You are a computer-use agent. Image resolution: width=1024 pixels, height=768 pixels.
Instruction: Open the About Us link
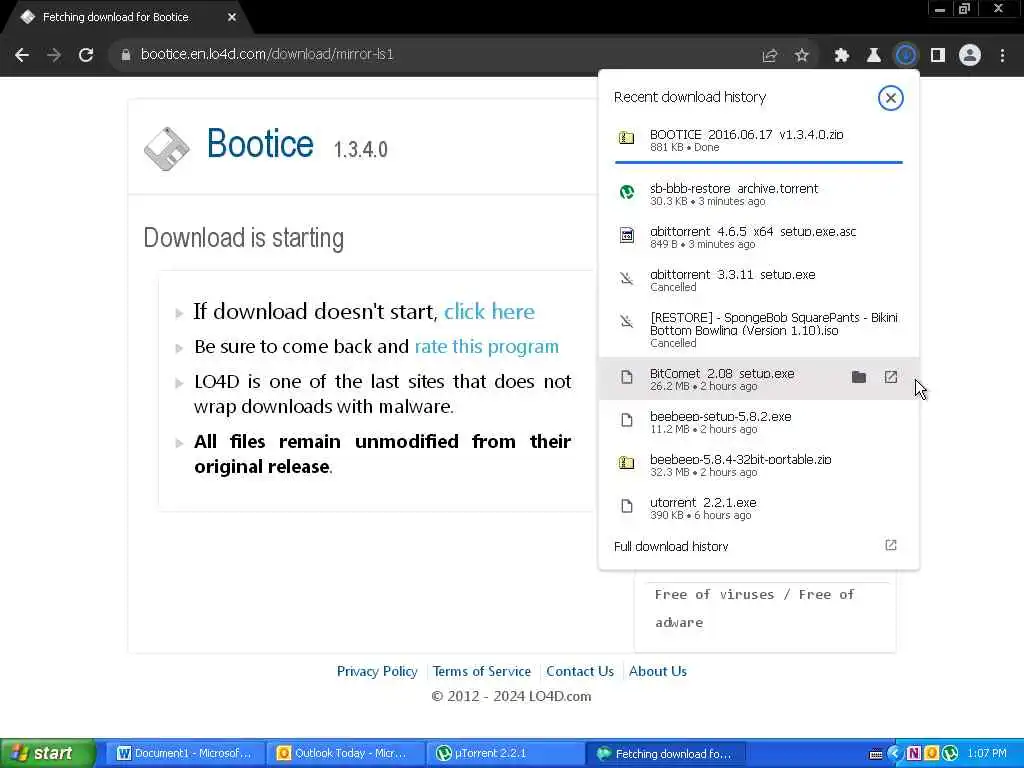pyautogui.click(x=658, y=671)
